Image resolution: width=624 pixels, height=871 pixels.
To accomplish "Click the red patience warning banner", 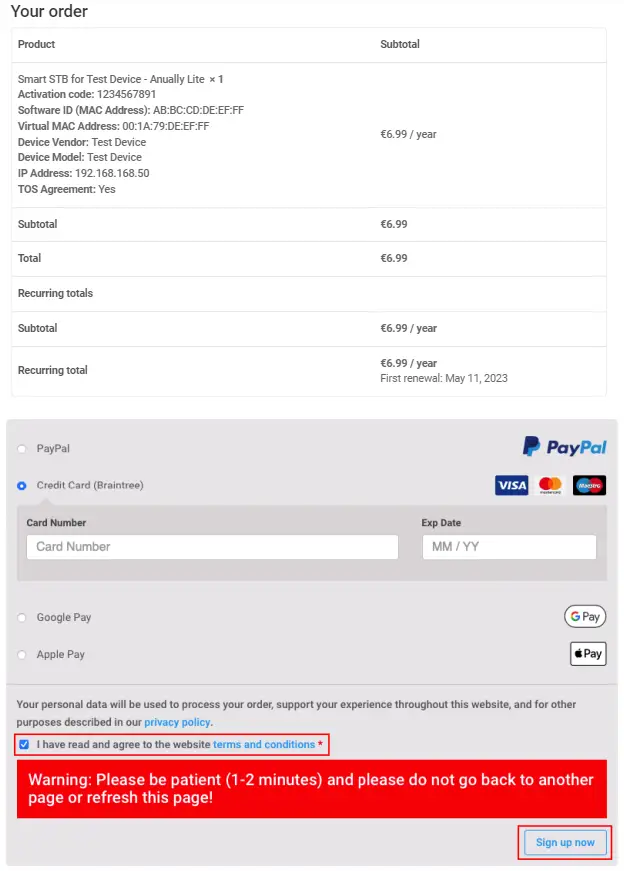I will (x=312, y=789).
